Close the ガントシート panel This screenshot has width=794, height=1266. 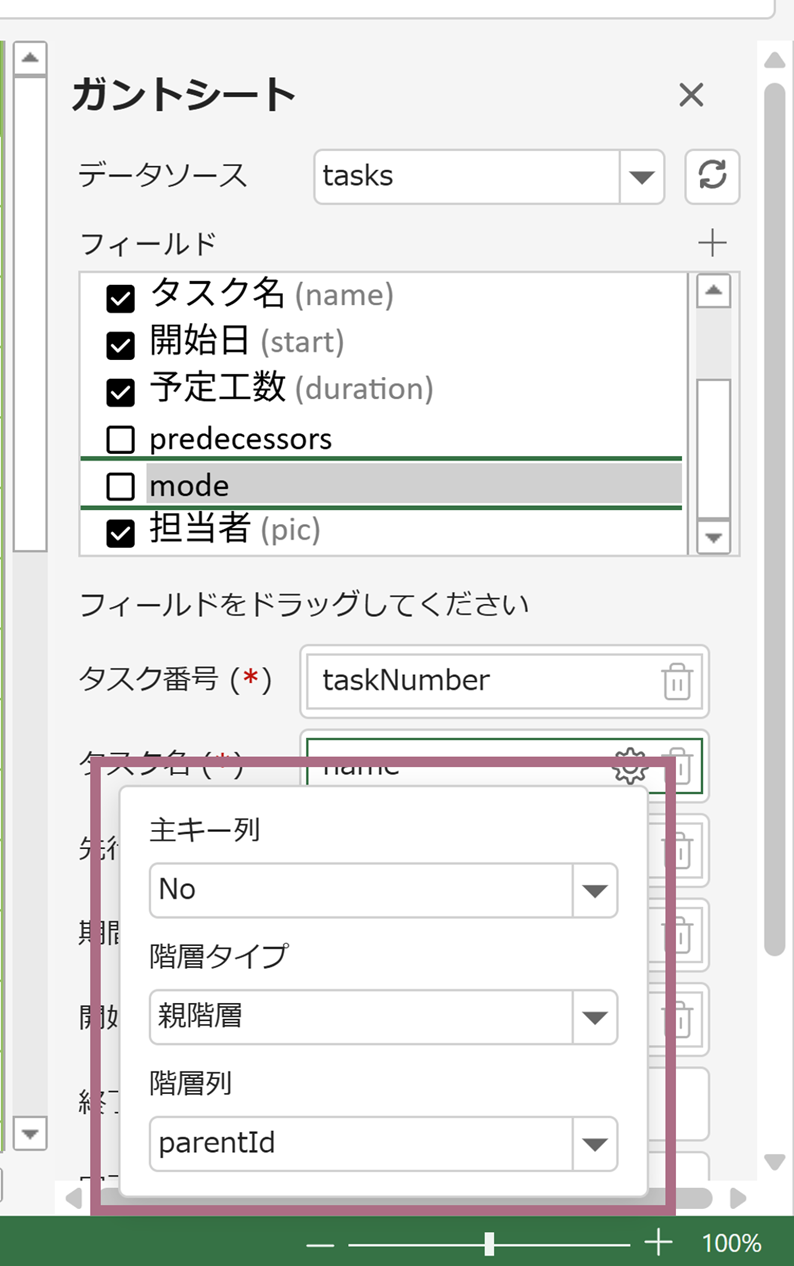[x=691, y=96]
